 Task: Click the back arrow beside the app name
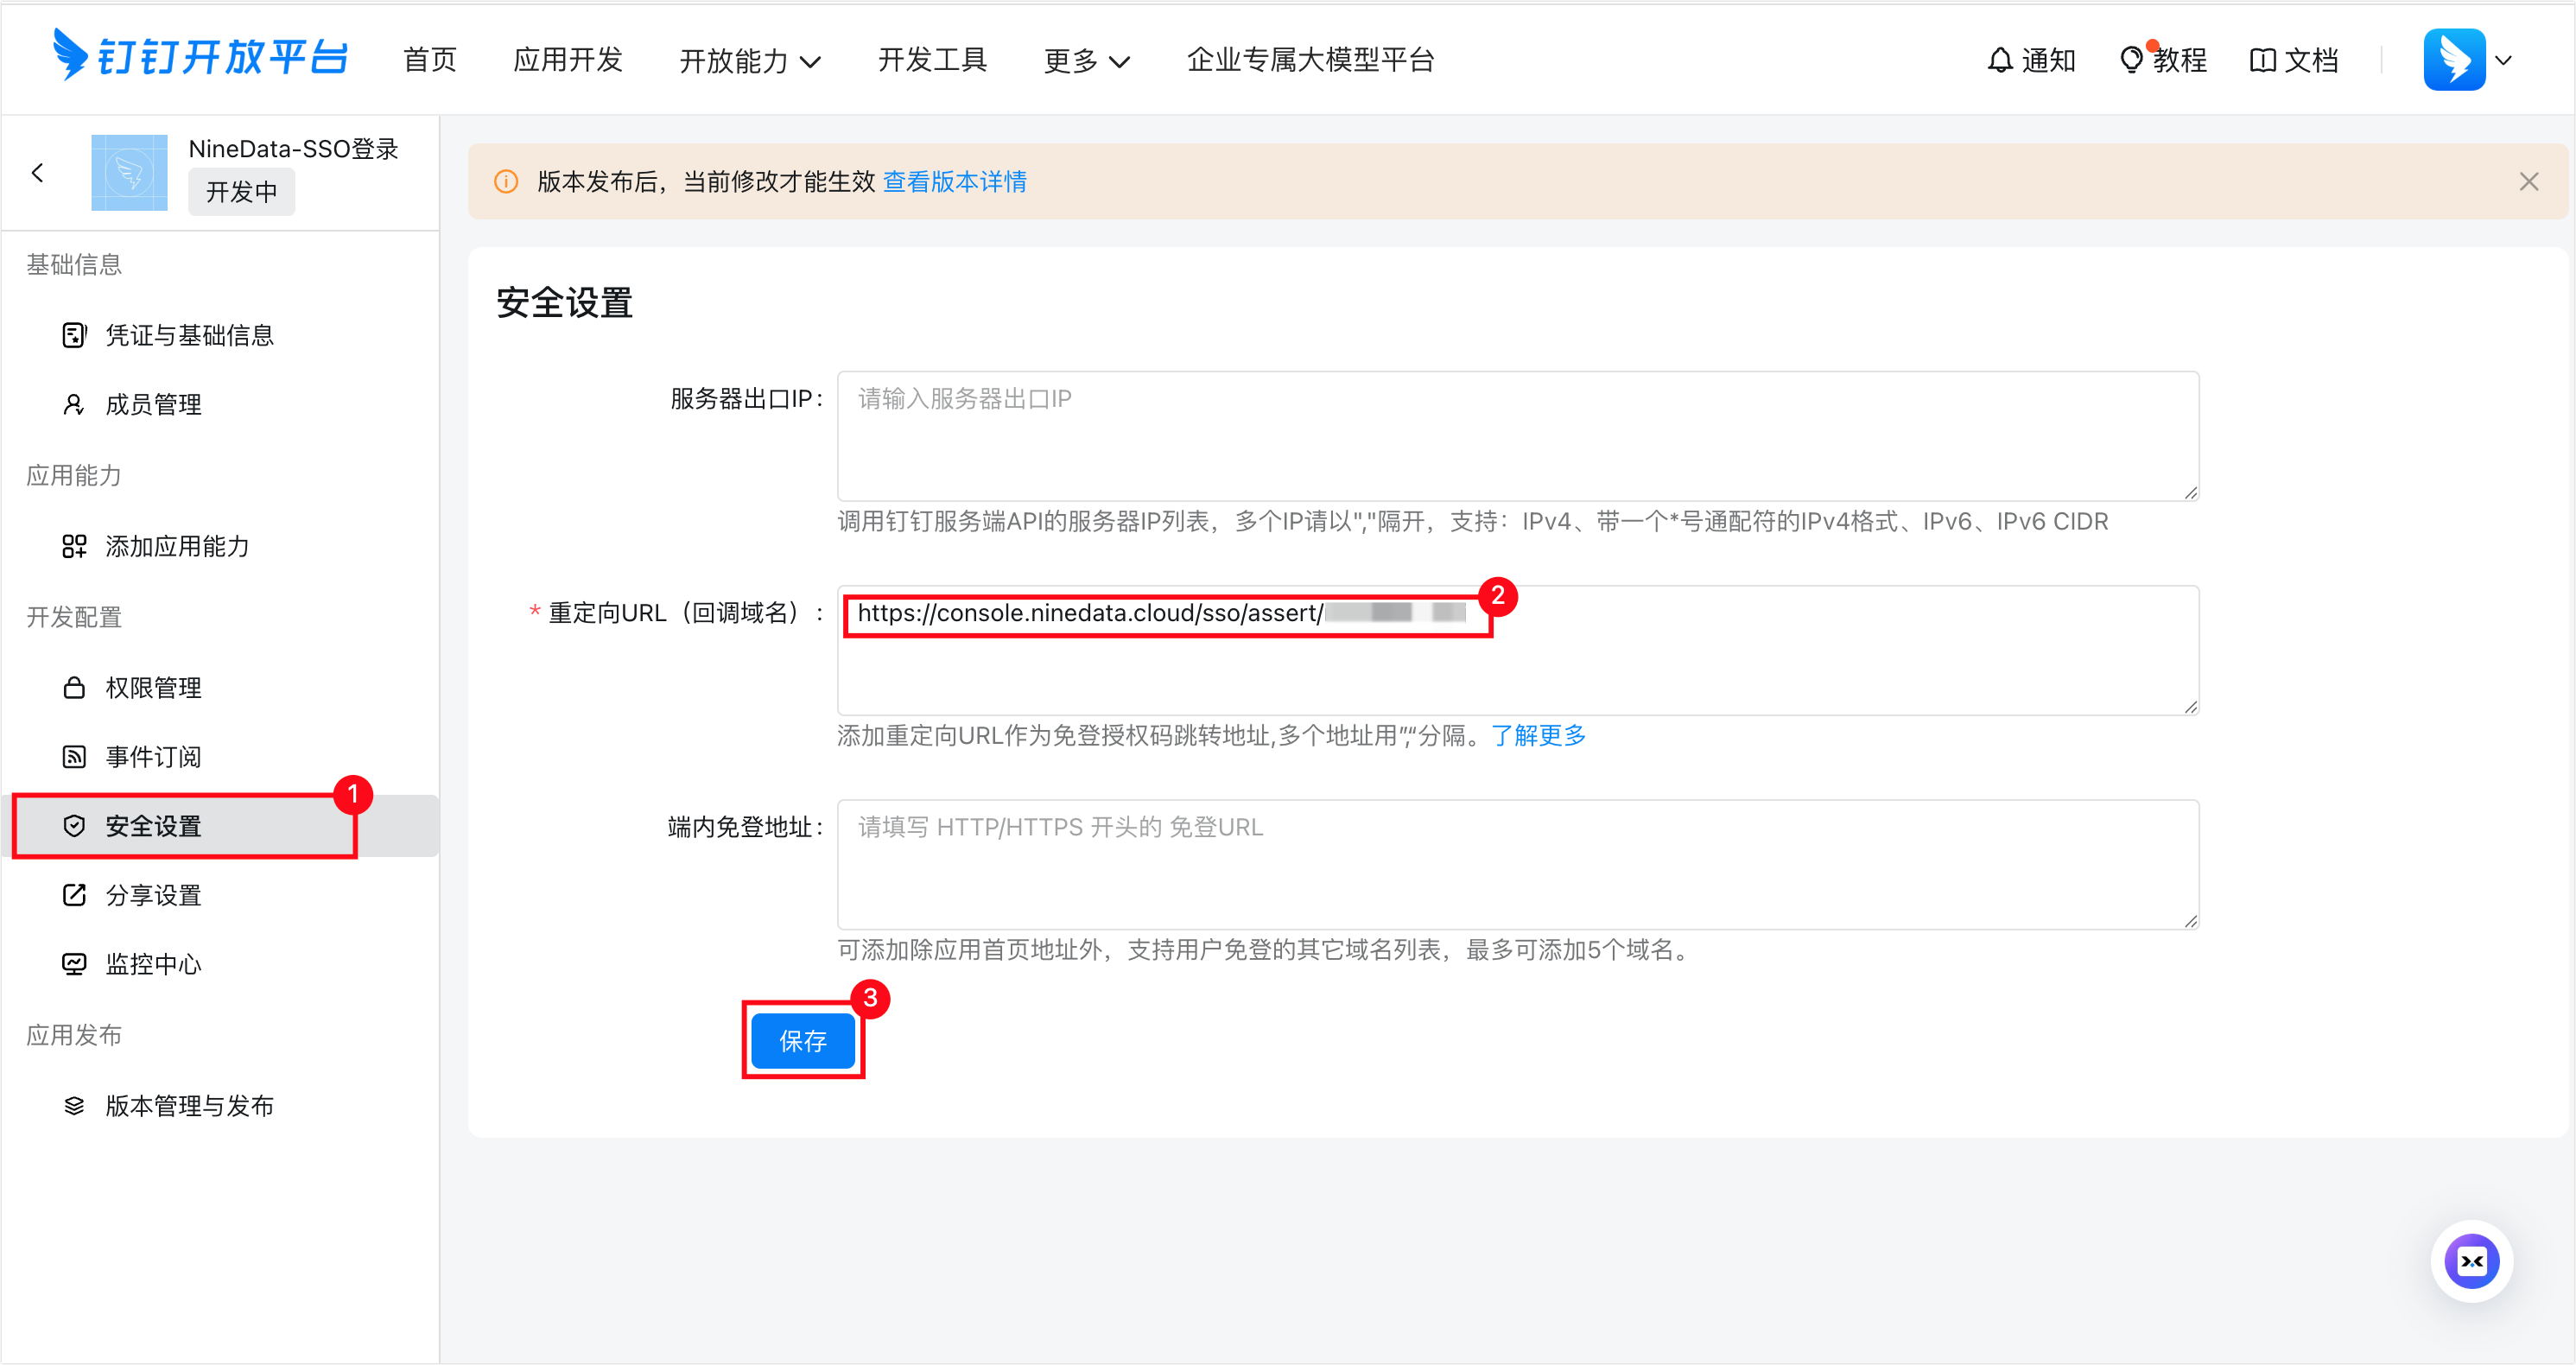pyautogui.click(x=38, y=173)
